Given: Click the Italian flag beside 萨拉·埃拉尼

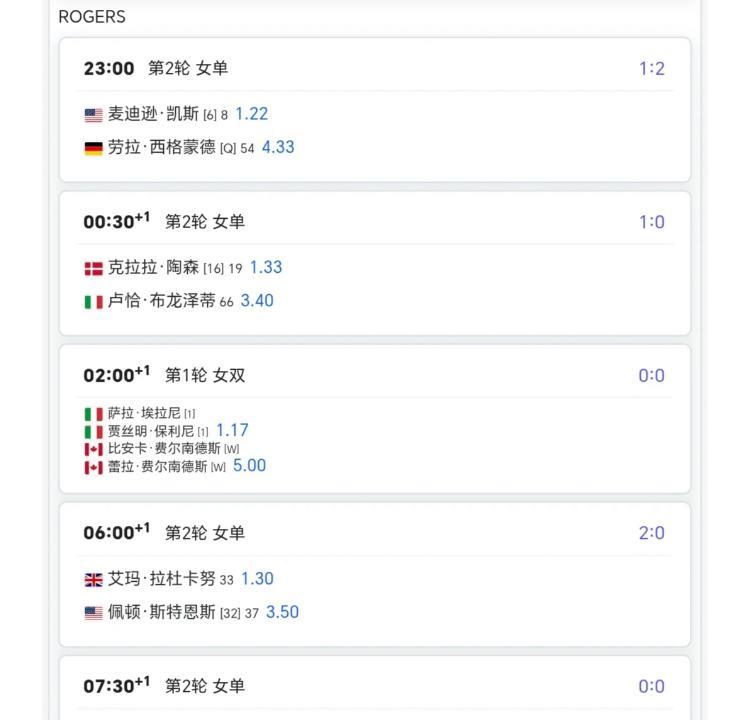Looking at the screenshot, I should click(93, 413).
